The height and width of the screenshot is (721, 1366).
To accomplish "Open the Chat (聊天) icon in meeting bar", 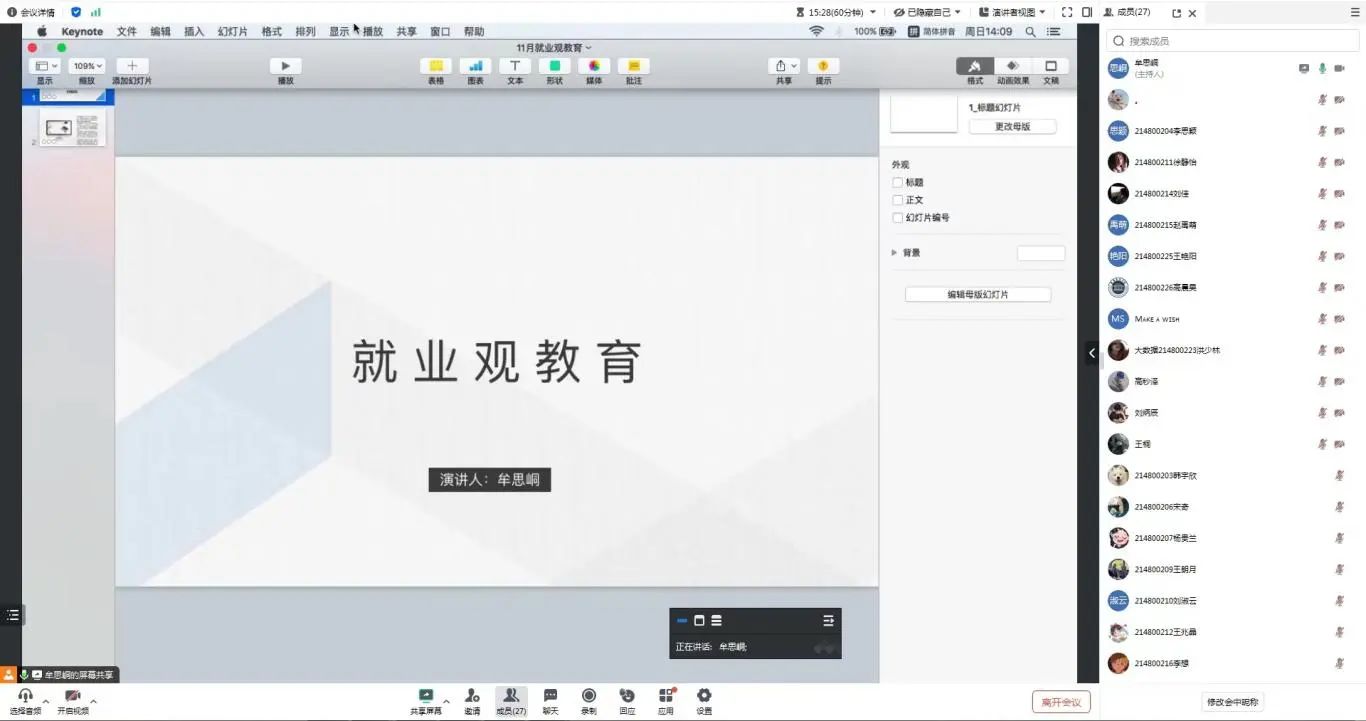I will 550,696.
